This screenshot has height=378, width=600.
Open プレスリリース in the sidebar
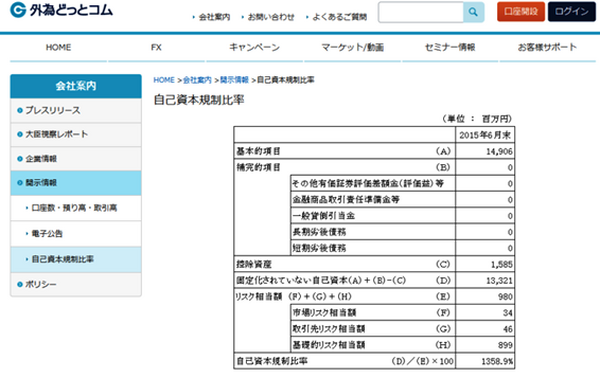[76, 111]
